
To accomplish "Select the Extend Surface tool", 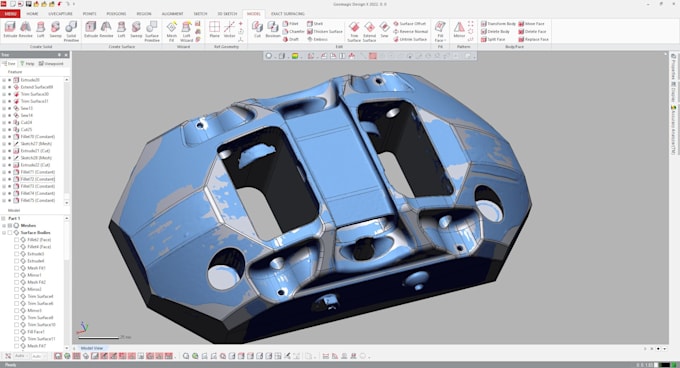I will tap(369, 31).
